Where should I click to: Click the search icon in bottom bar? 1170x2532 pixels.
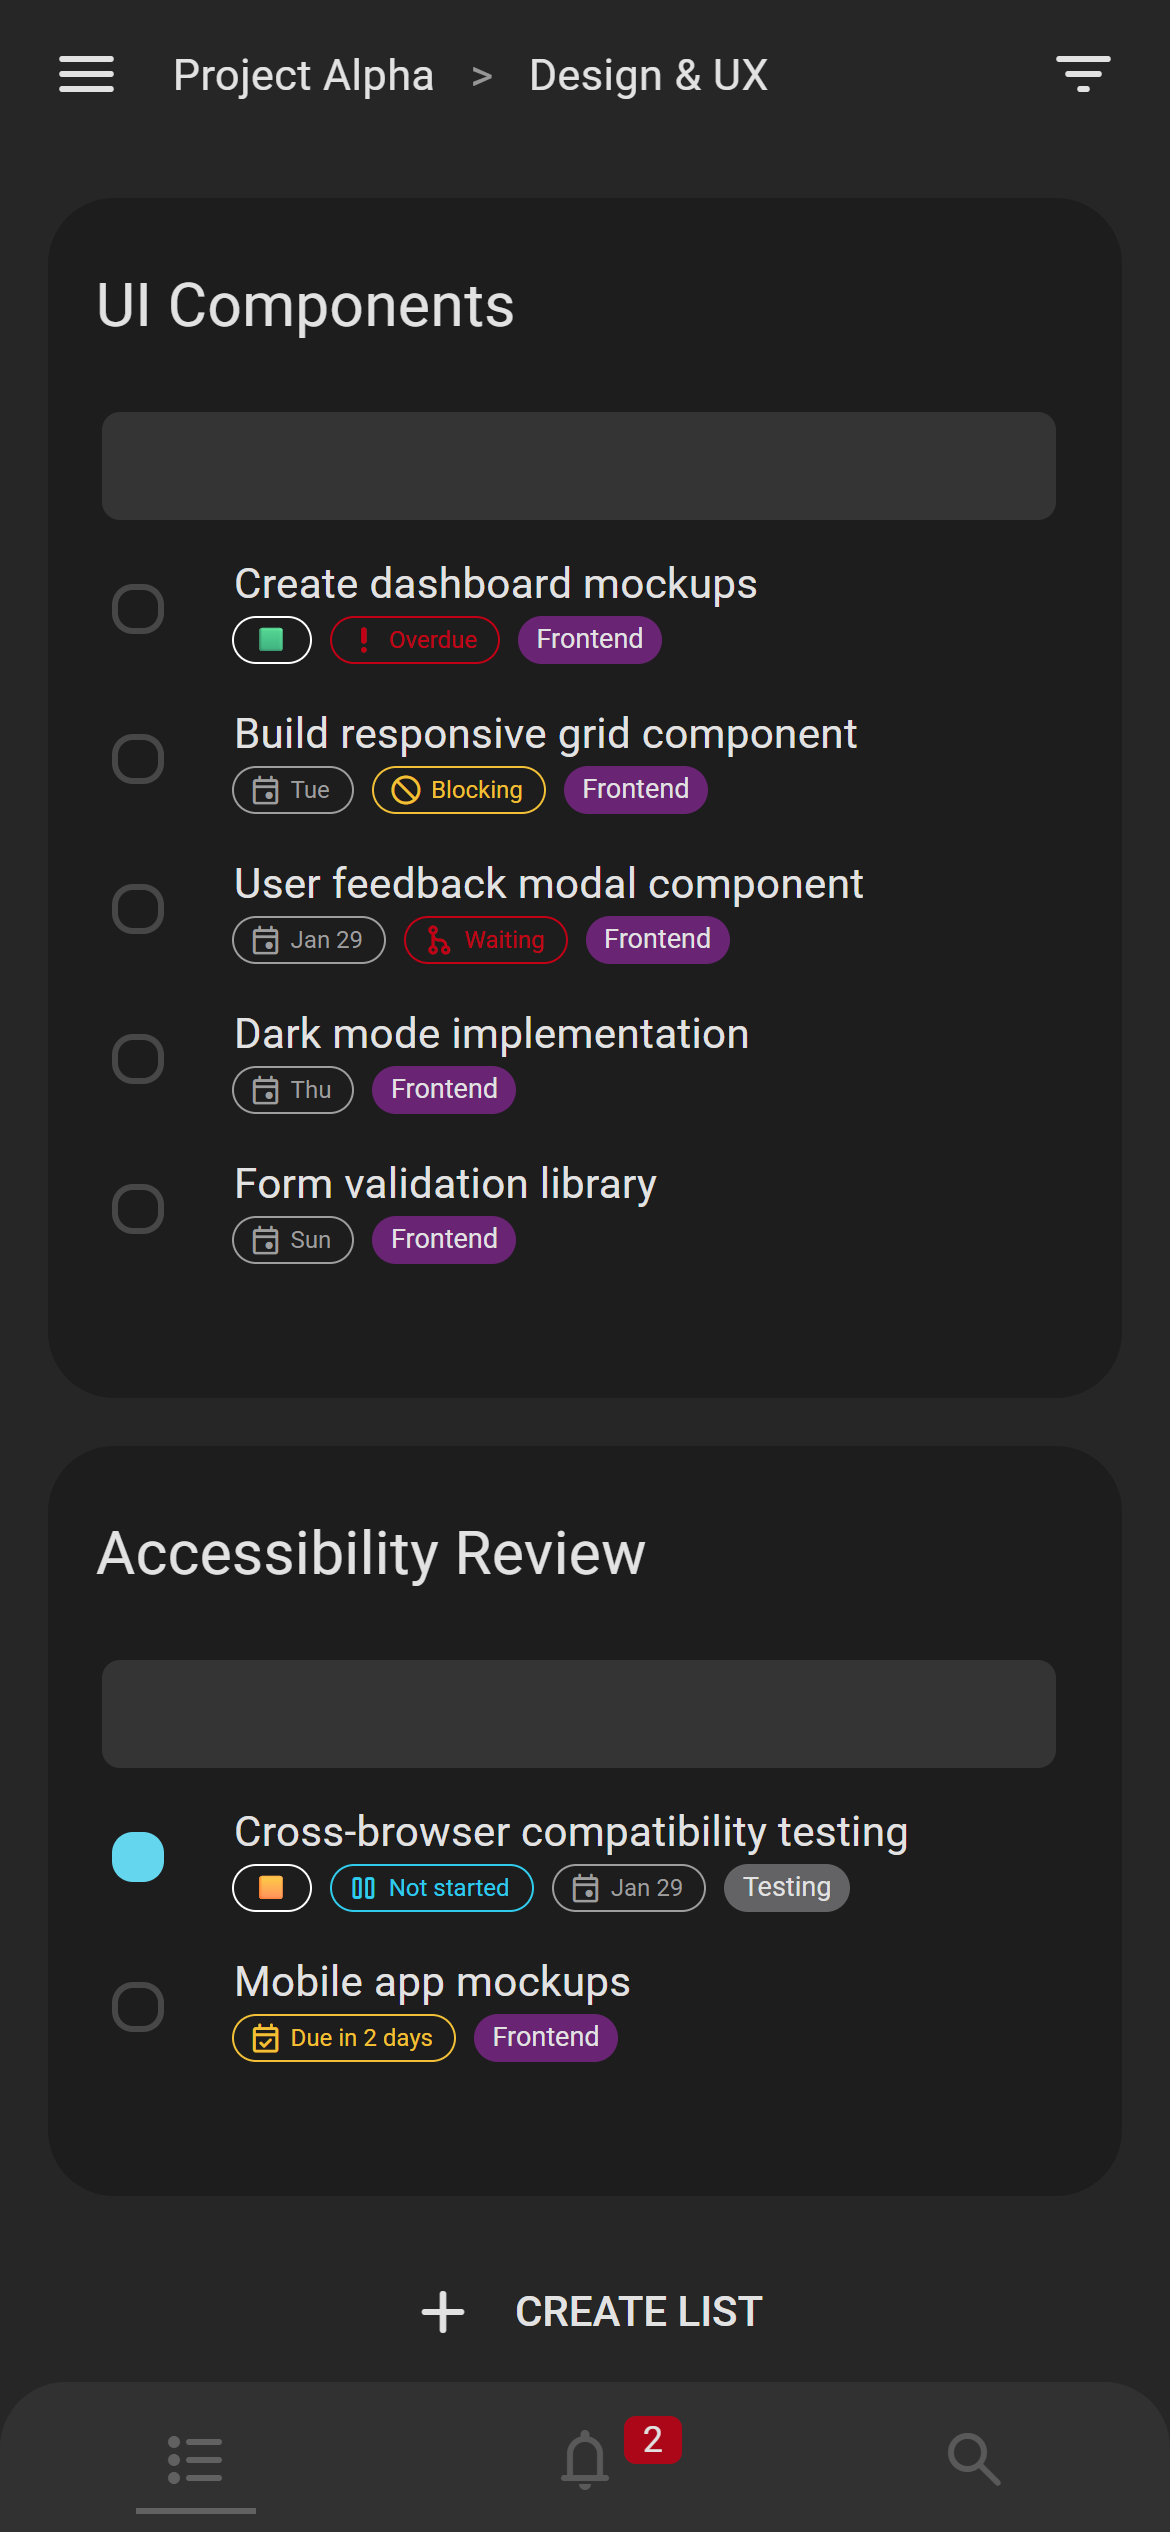tap(973, 2458)
